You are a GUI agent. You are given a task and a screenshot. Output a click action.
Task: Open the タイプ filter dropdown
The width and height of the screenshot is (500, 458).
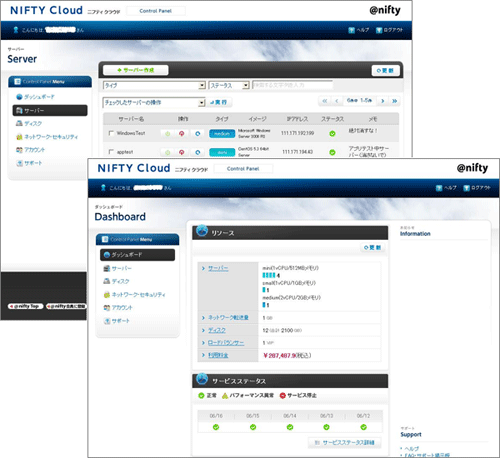(154, 86)
